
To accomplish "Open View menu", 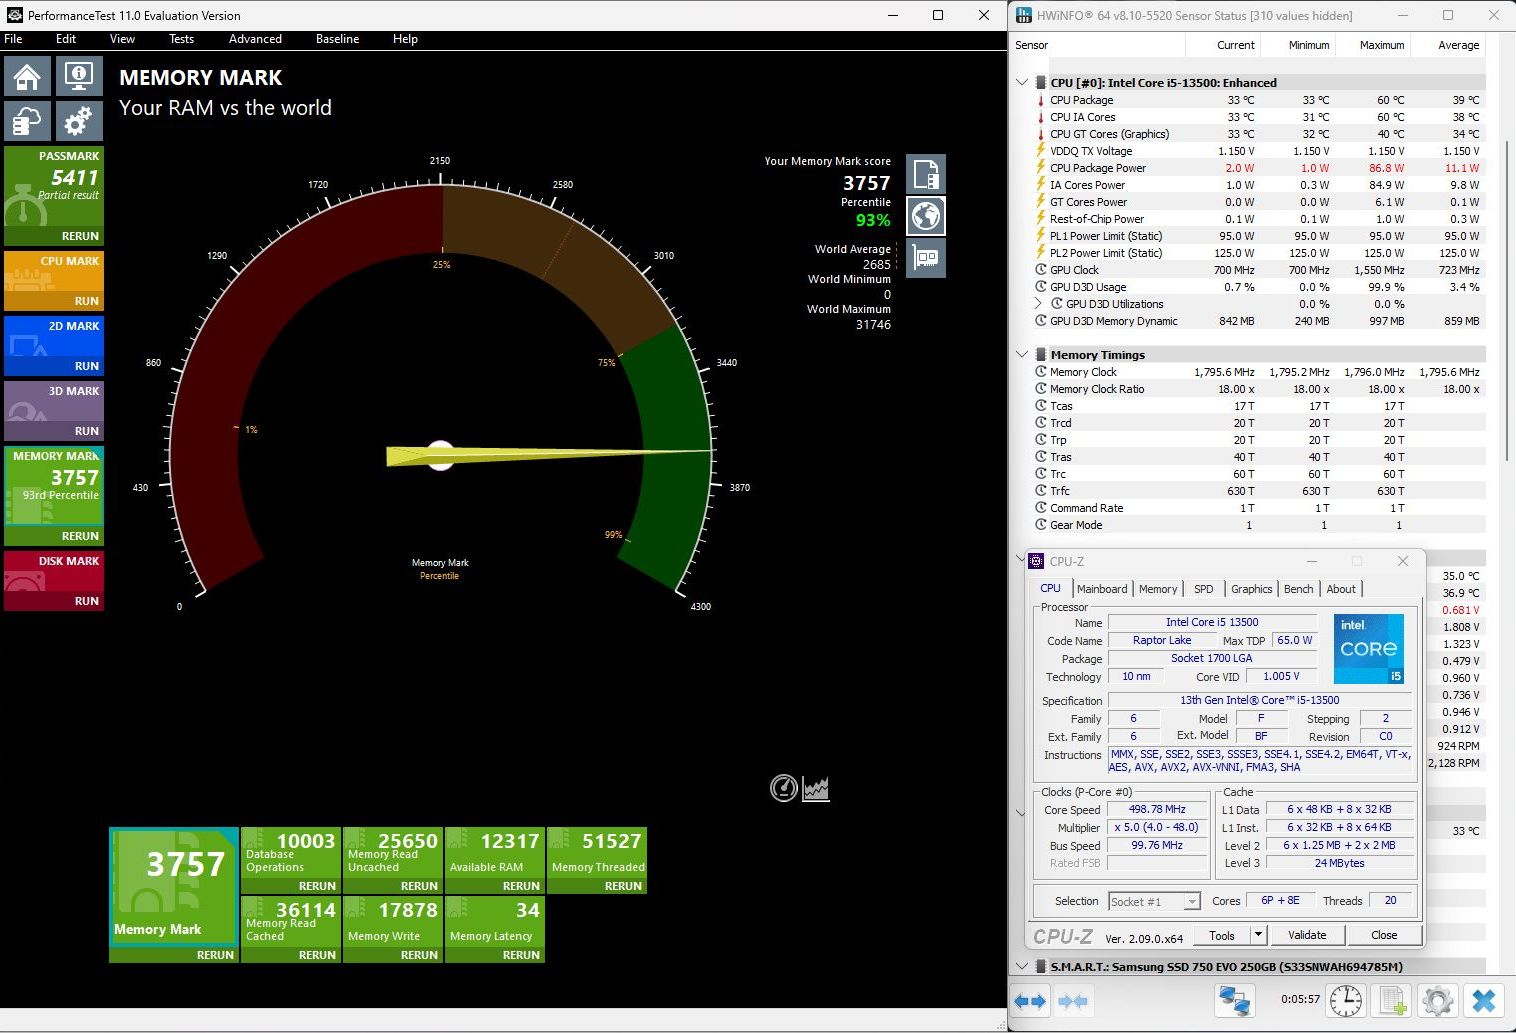I will [x=122, y=39].
